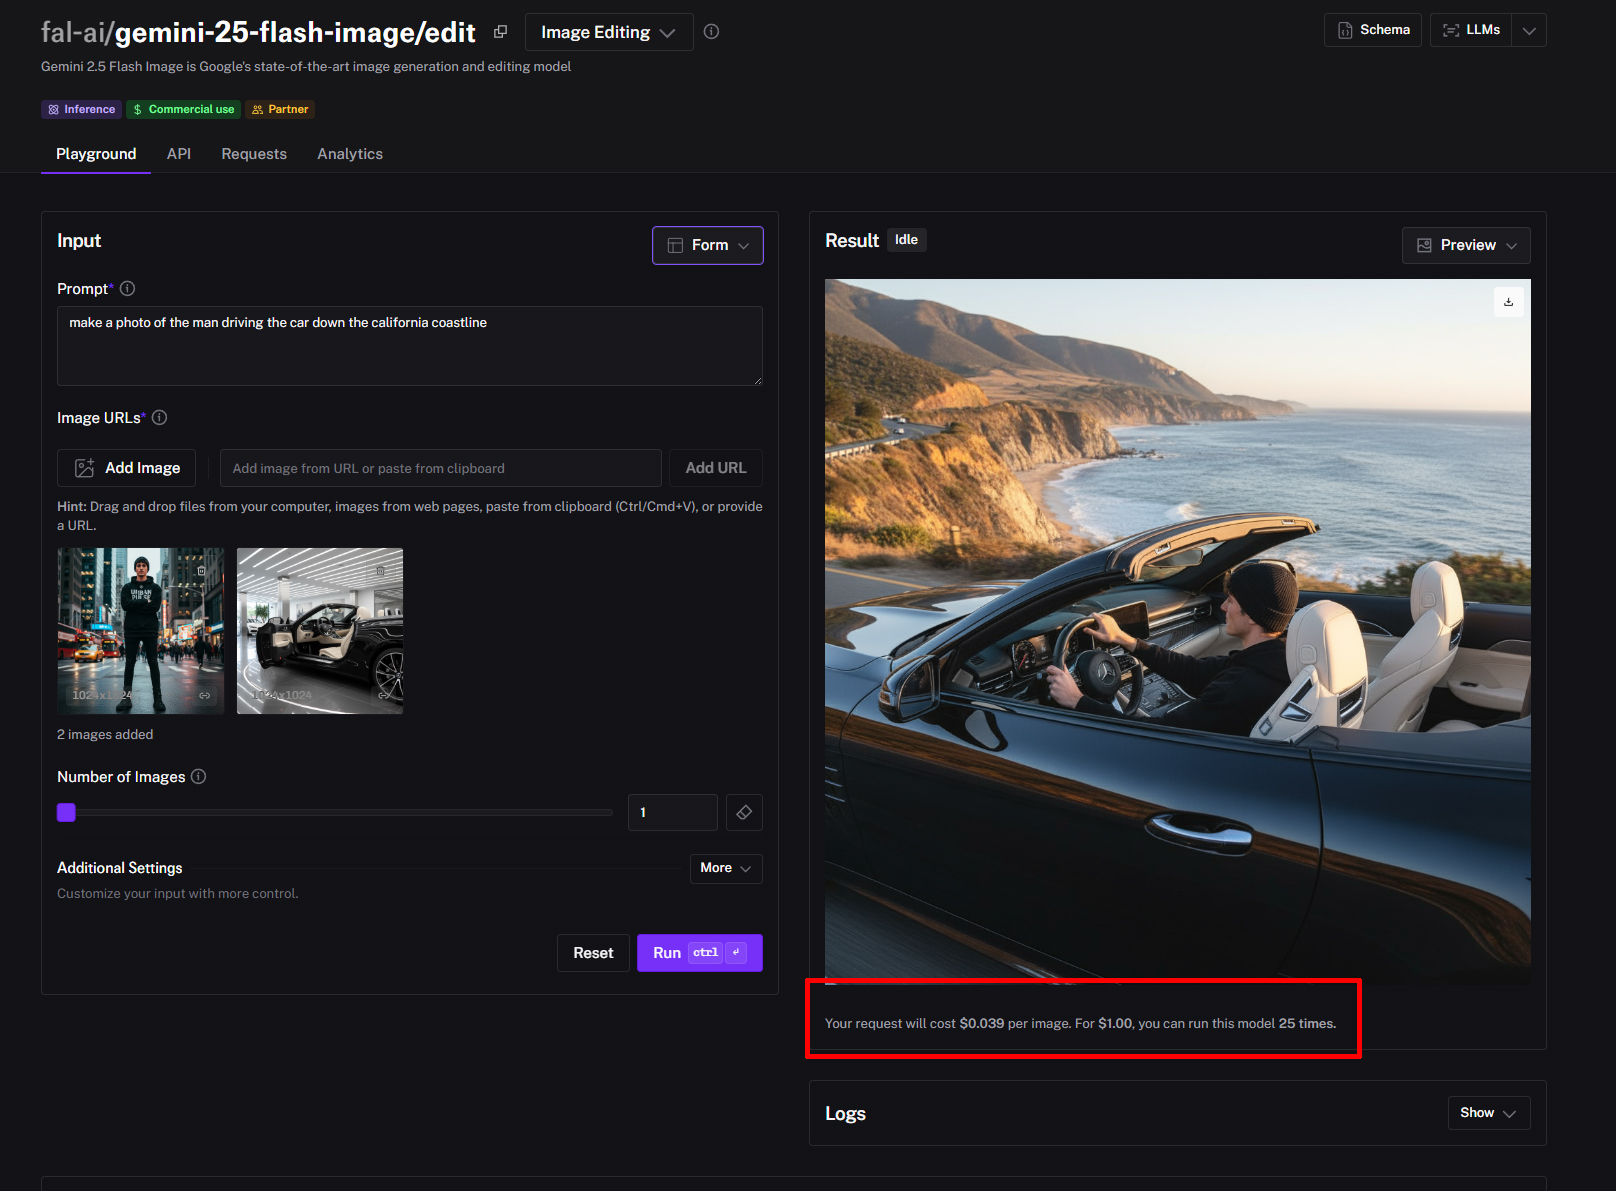Delete the man in city image
1616x1191 pixels.
[x=201, y=570]
